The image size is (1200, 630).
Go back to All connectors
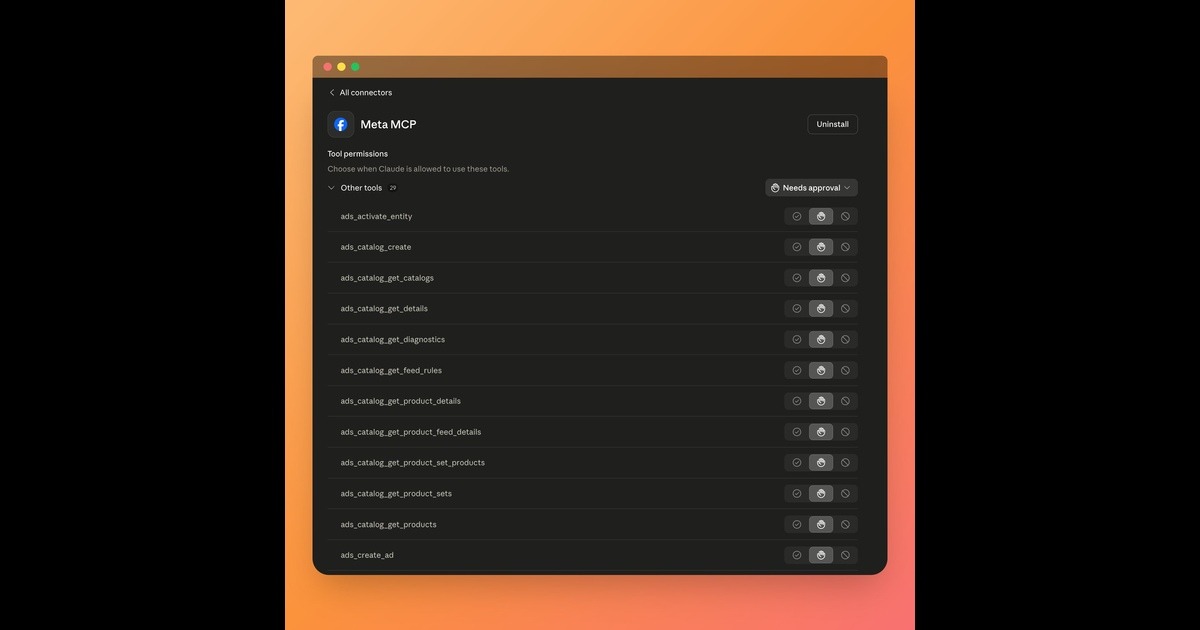point(360,93)
